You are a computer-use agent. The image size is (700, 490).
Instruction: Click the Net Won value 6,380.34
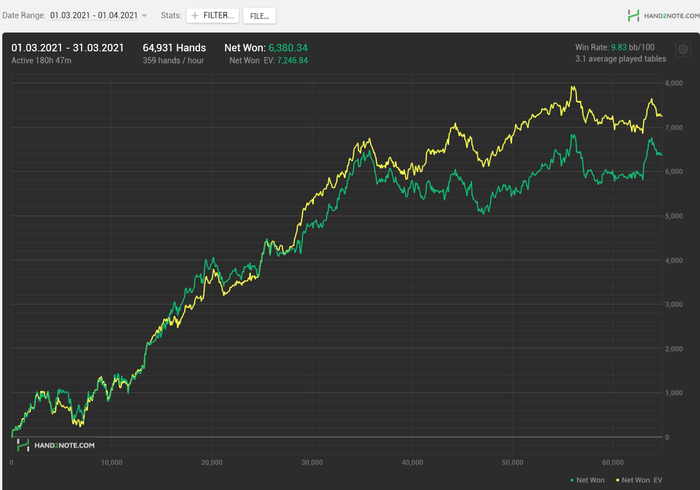tap(288, 48)
